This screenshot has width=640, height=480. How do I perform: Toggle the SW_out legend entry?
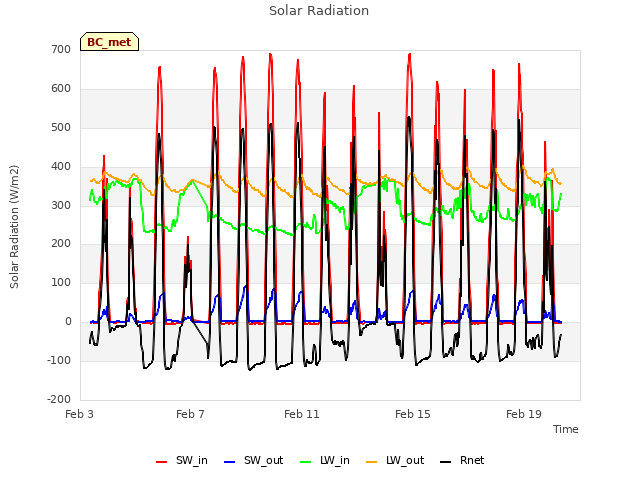point(253,461)
